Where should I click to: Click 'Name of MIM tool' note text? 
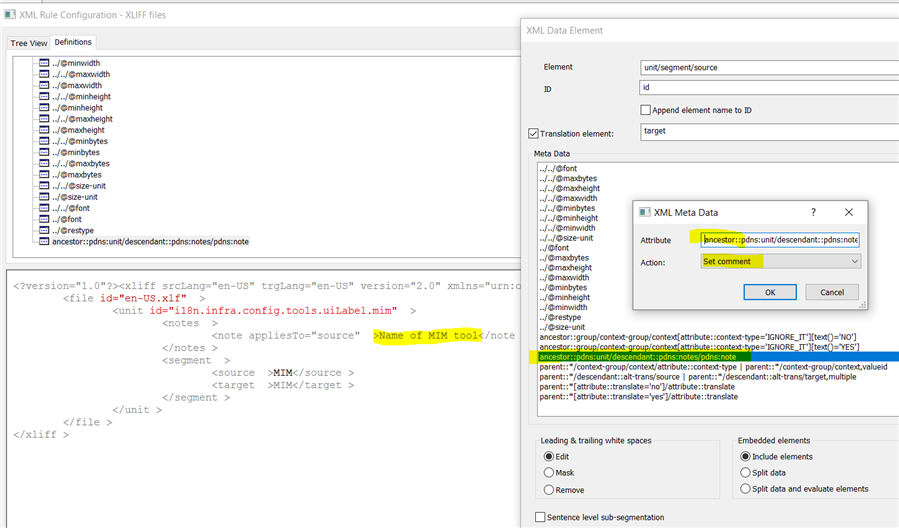(x=428, y=335)
